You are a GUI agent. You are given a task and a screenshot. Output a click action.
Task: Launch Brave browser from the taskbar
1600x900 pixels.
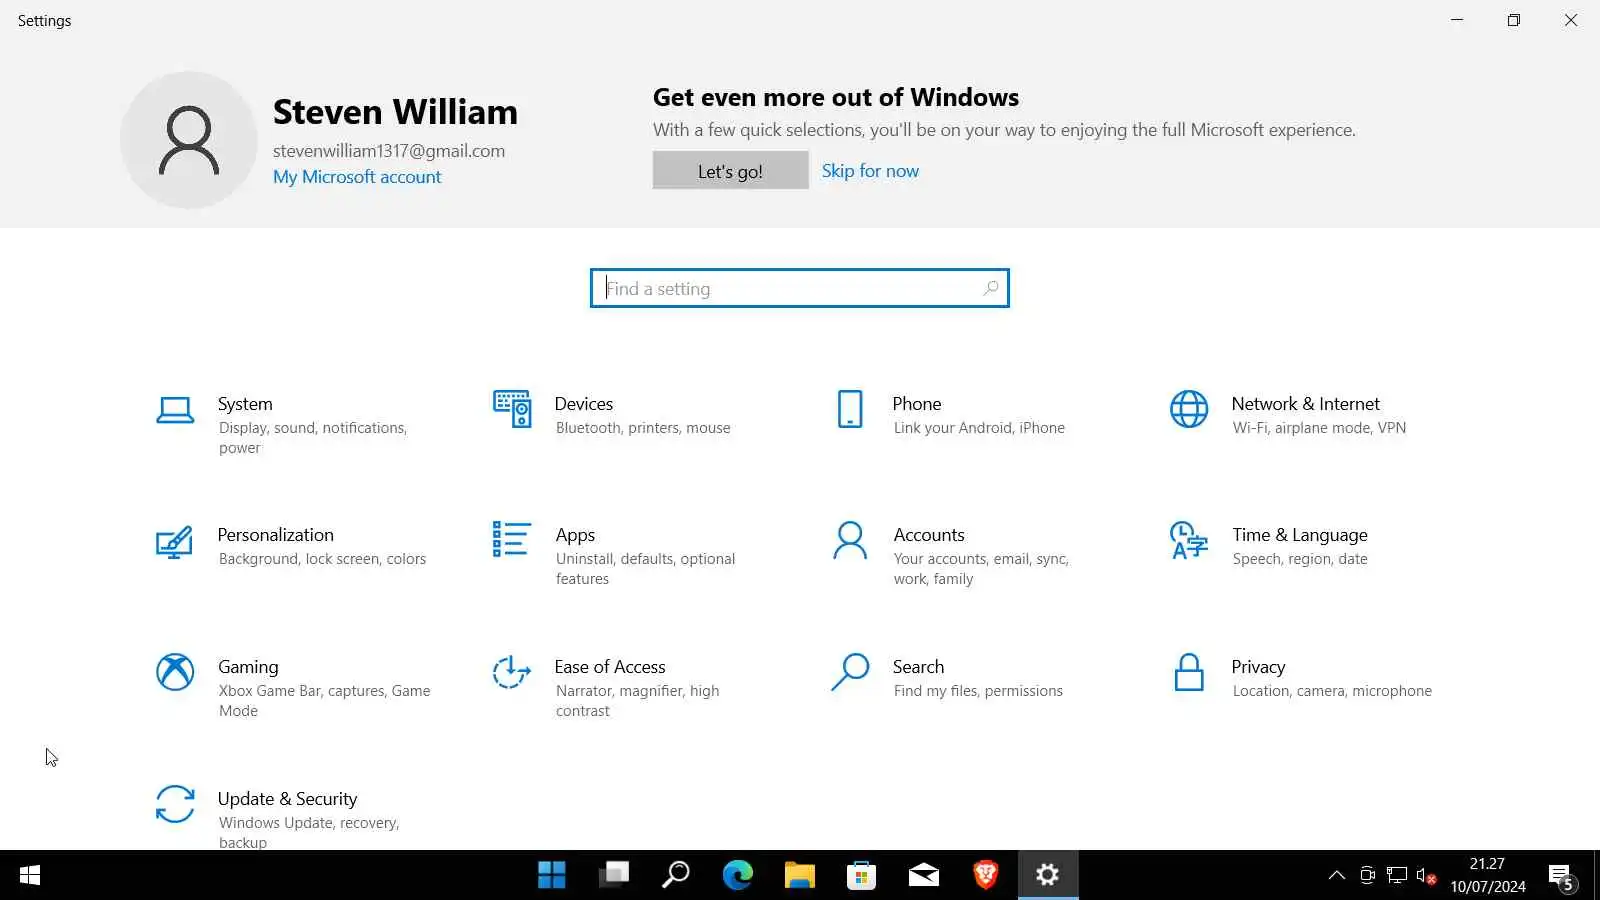click(x=986, y=875)
